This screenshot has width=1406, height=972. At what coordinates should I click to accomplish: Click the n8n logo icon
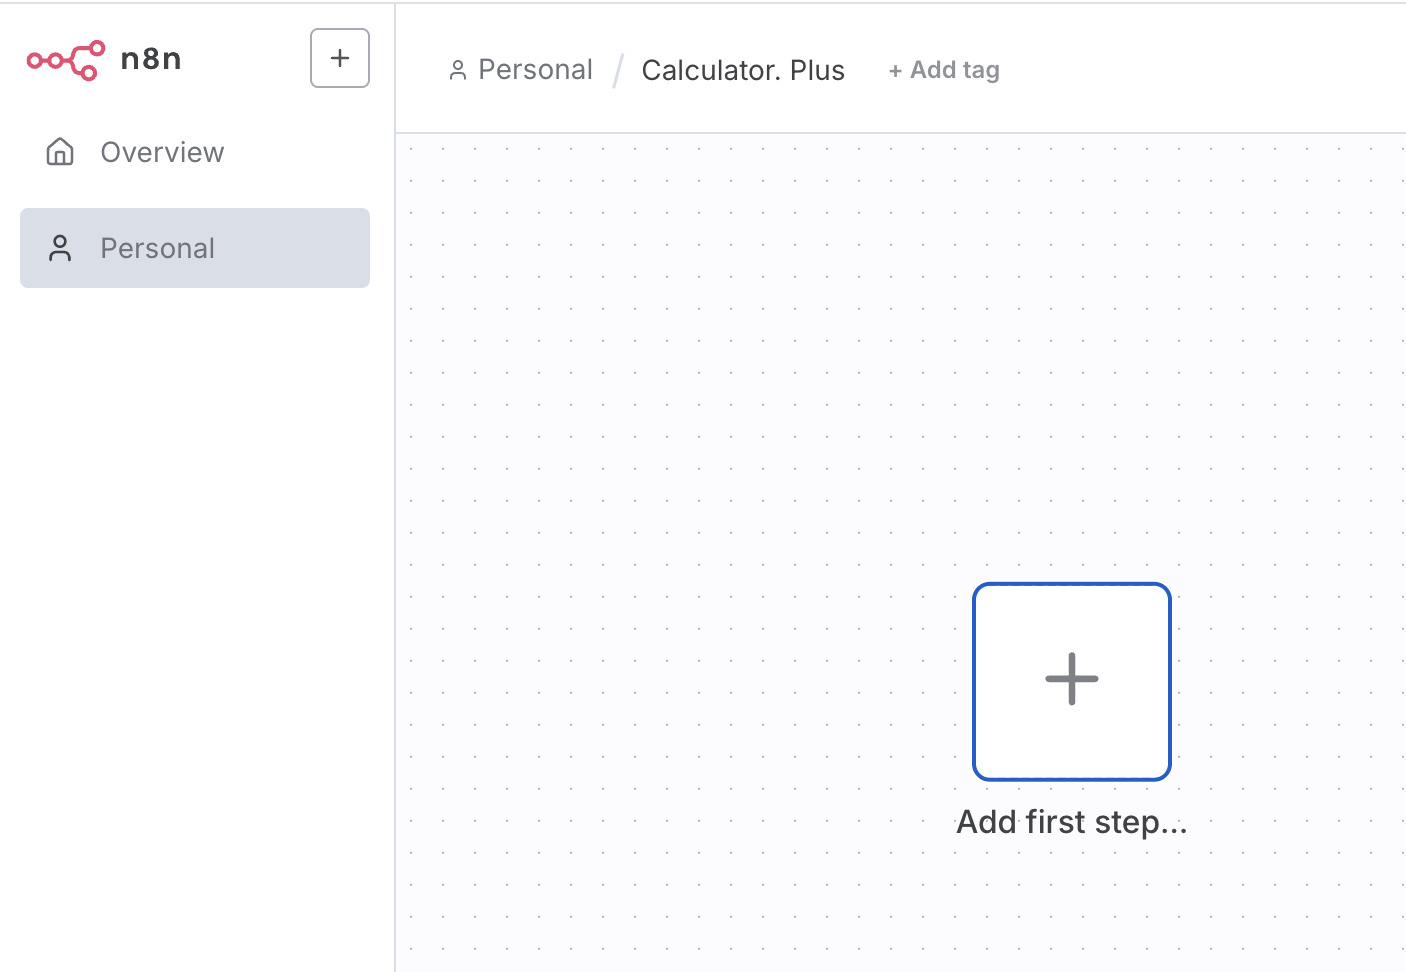point(65,60)
